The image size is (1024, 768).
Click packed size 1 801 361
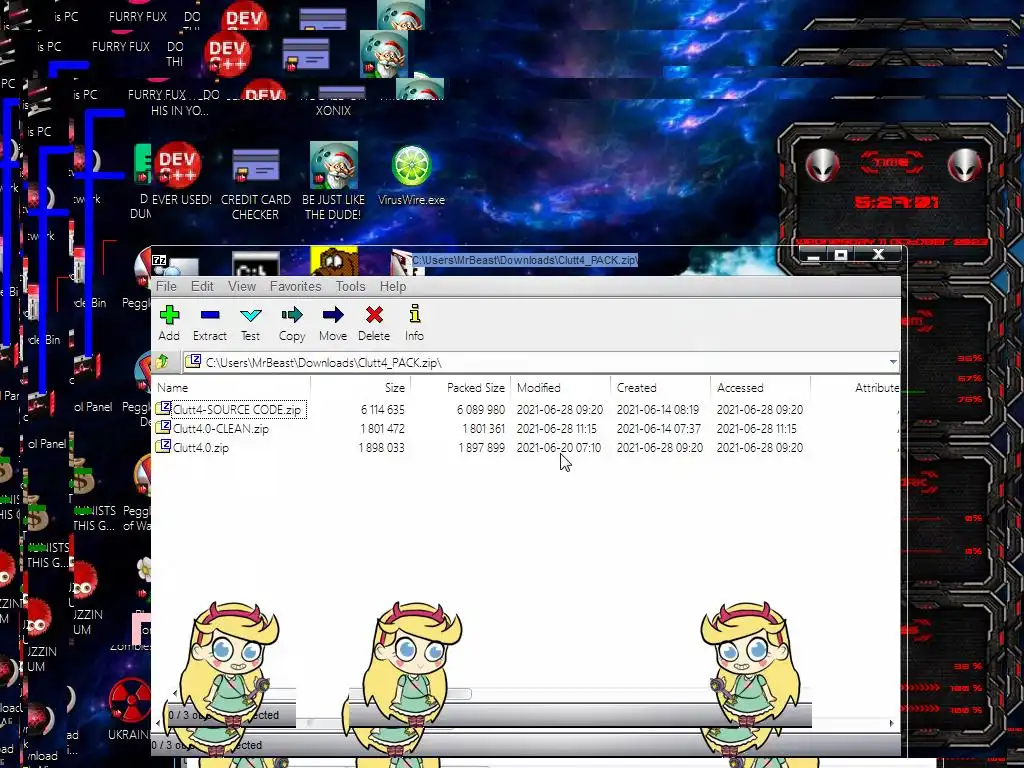483,428
